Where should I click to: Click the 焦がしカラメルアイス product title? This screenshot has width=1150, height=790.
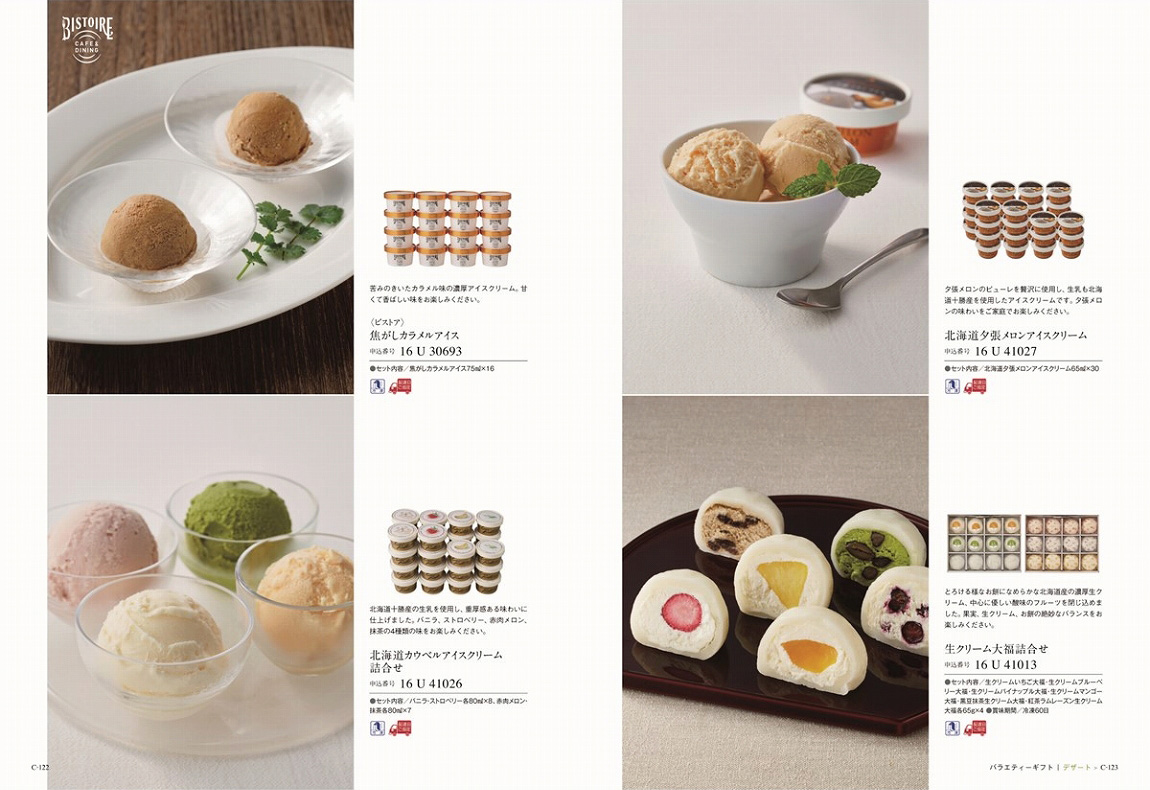point(414,335)
